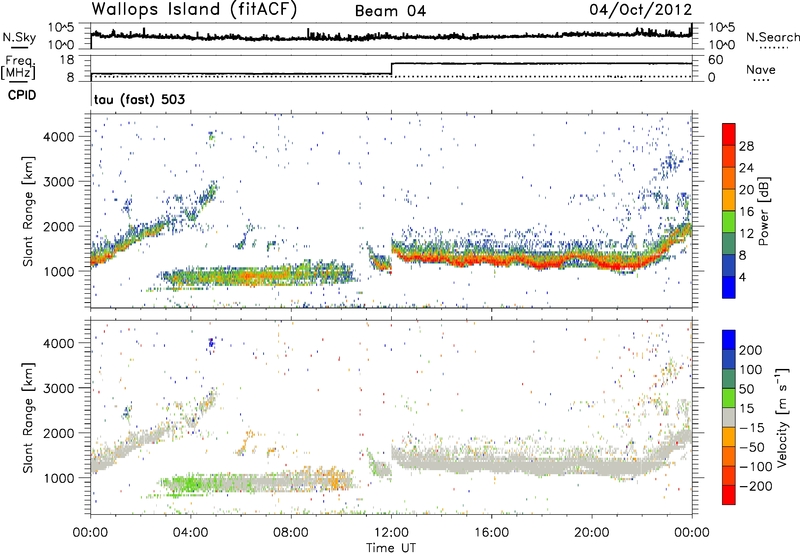Click the "CPID" label
The width and height of the screenshot is (800, 554).
point(22,95)
